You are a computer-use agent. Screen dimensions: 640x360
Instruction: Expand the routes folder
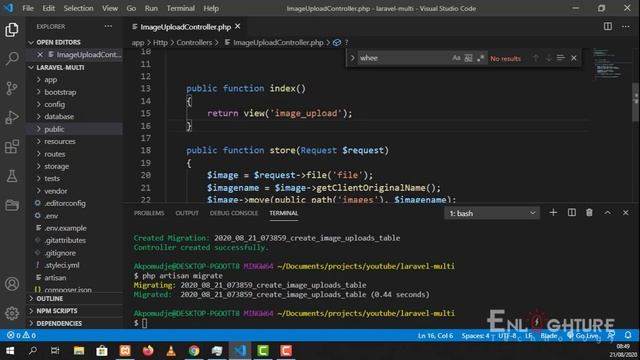[x=55, y=154]
